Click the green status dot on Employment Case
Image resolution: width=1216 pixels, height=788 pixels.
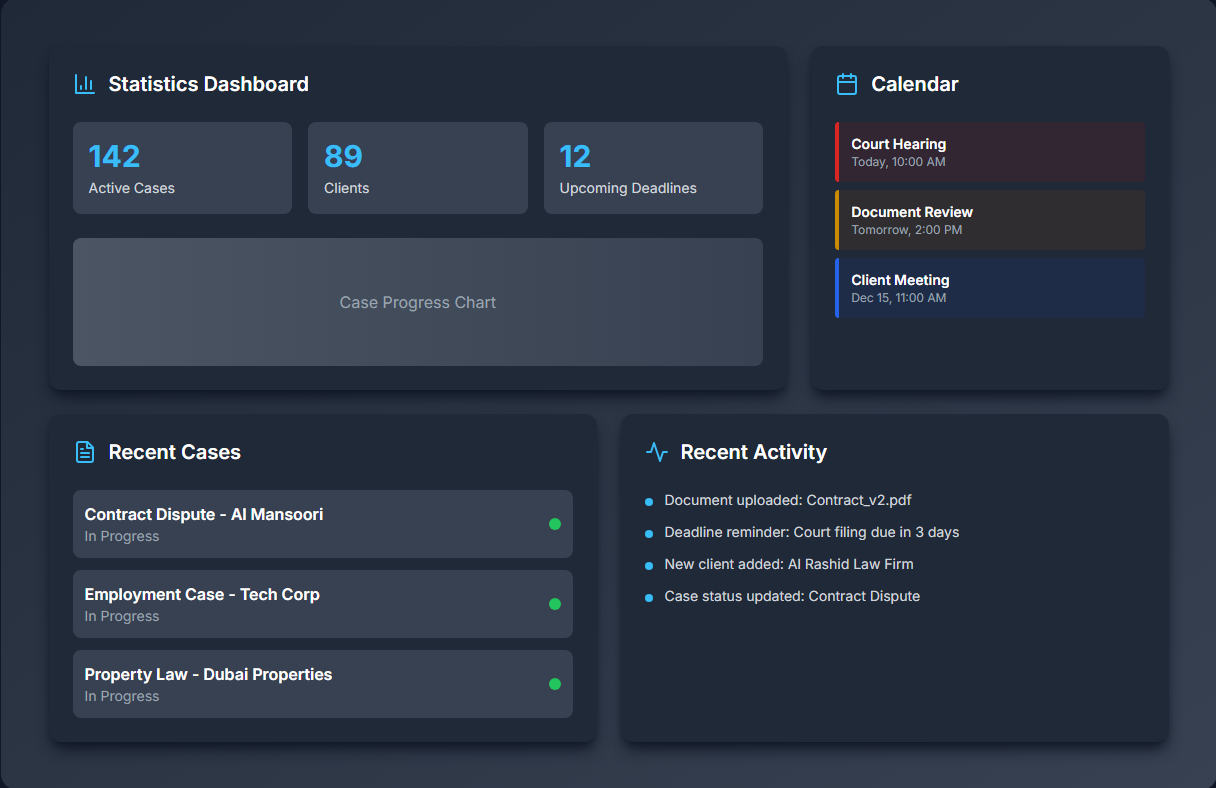(555, 604)
